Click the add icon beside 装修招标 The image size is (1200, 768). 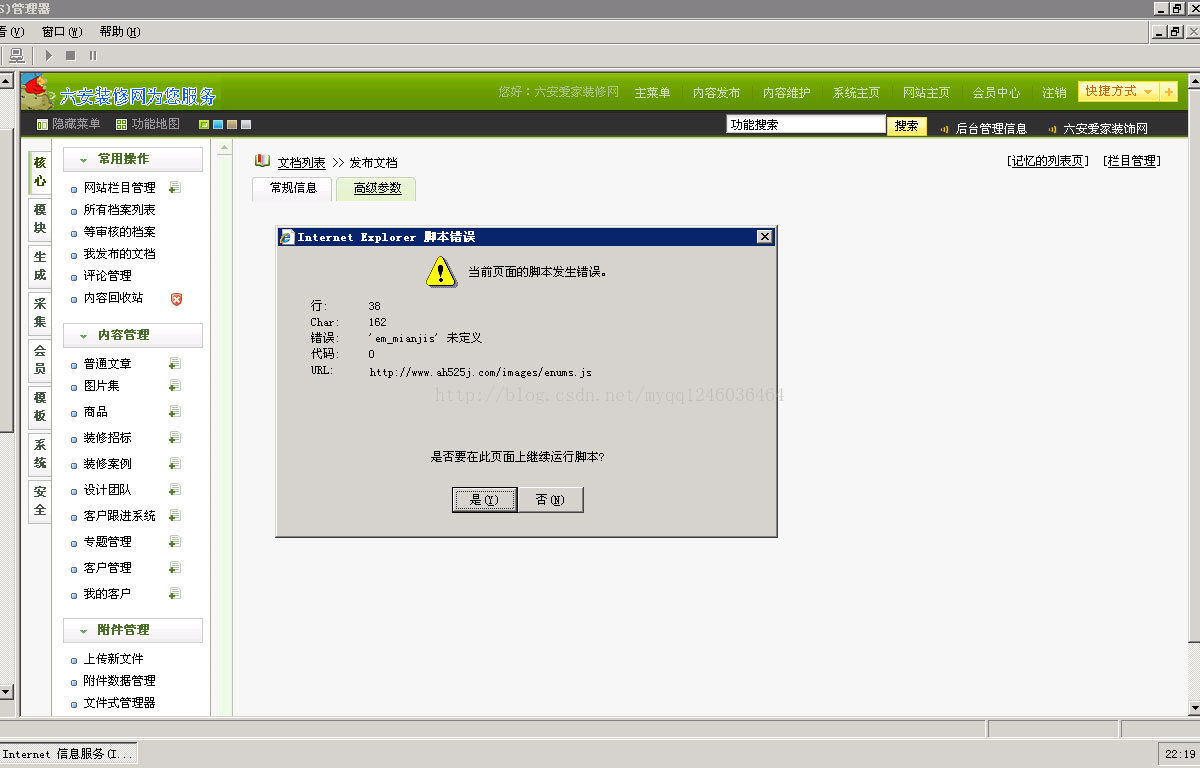pyautogui.click(x=175, y=437)
